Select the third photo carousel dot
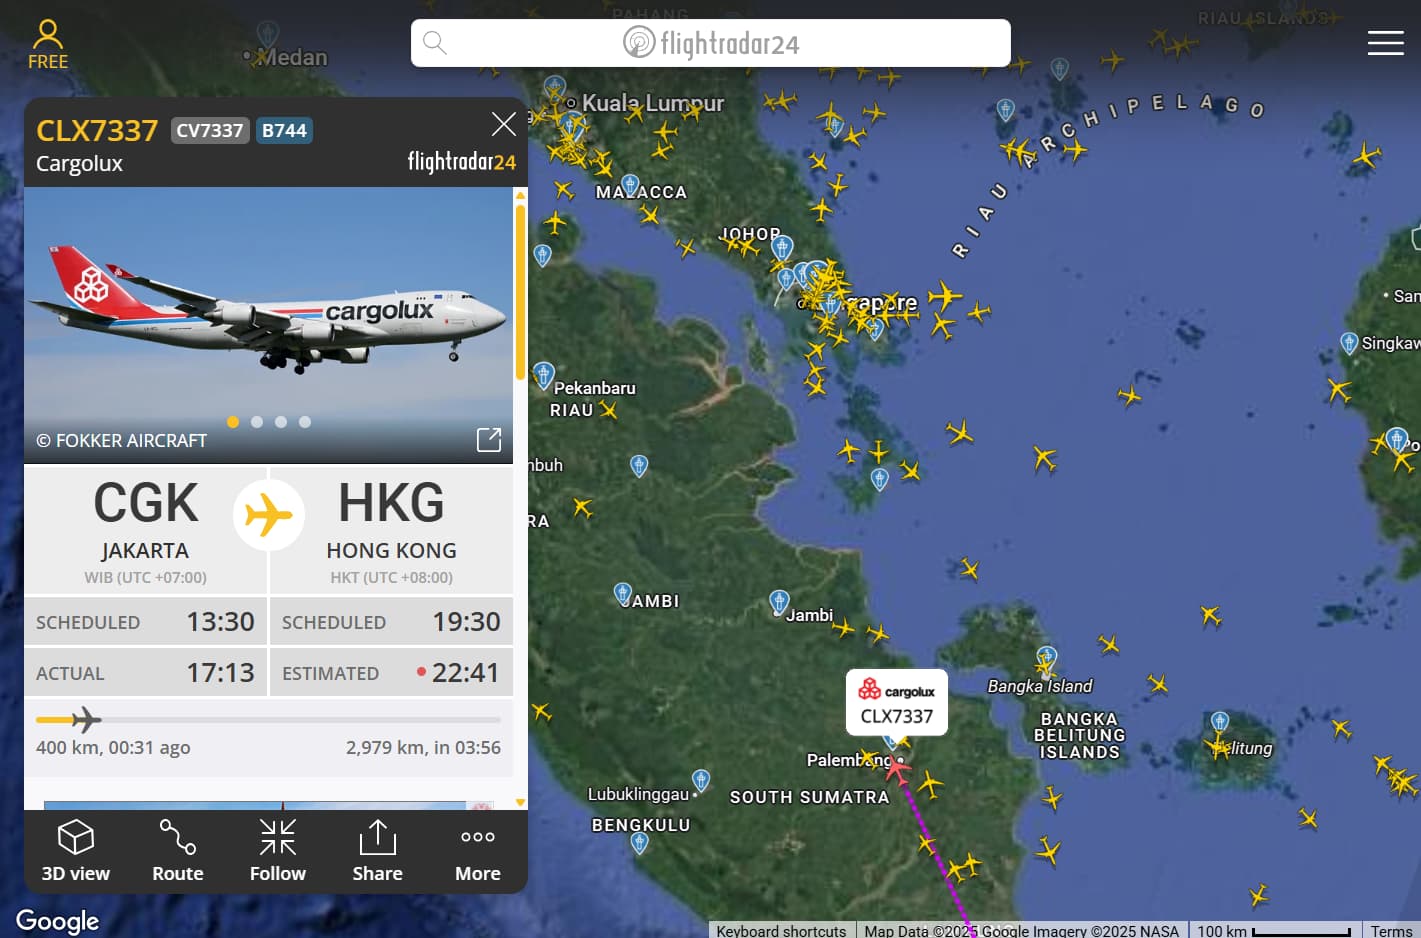 [281, 422]
